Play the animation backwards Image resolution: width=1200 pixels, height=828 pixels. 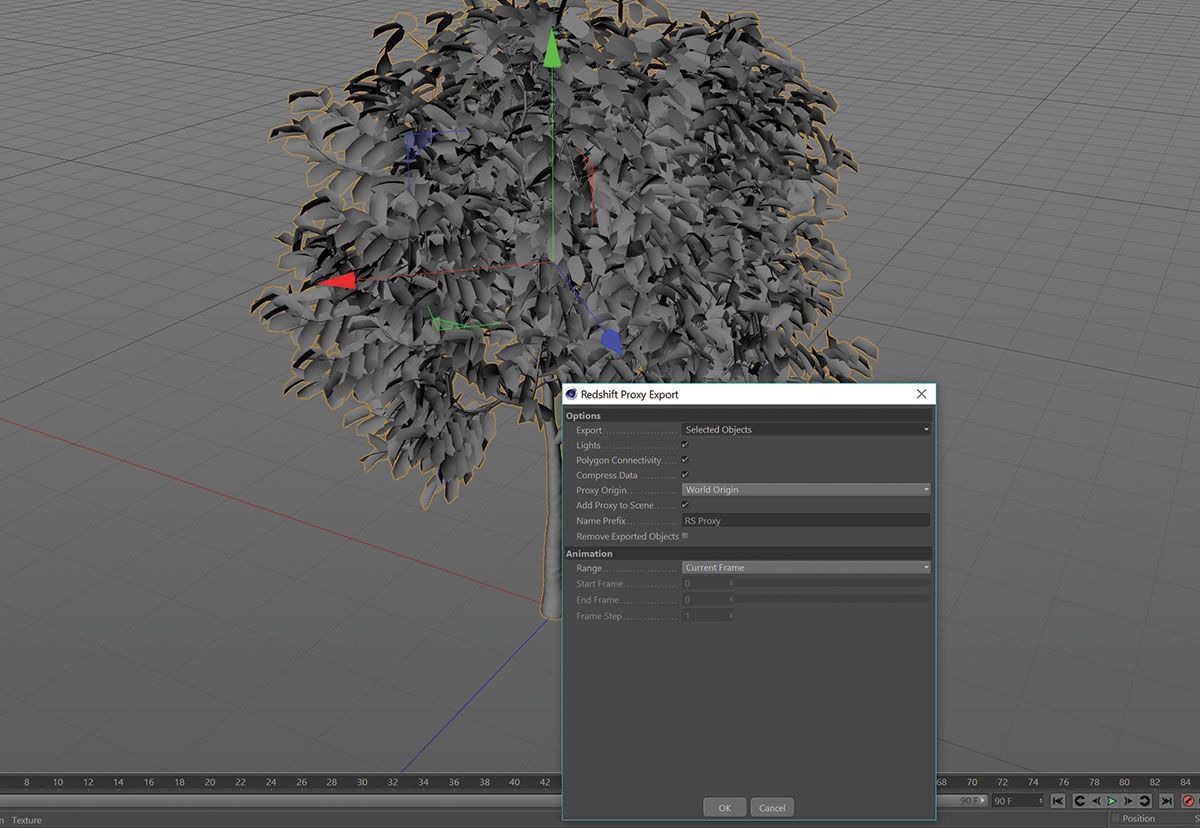tap(1081, 800)
